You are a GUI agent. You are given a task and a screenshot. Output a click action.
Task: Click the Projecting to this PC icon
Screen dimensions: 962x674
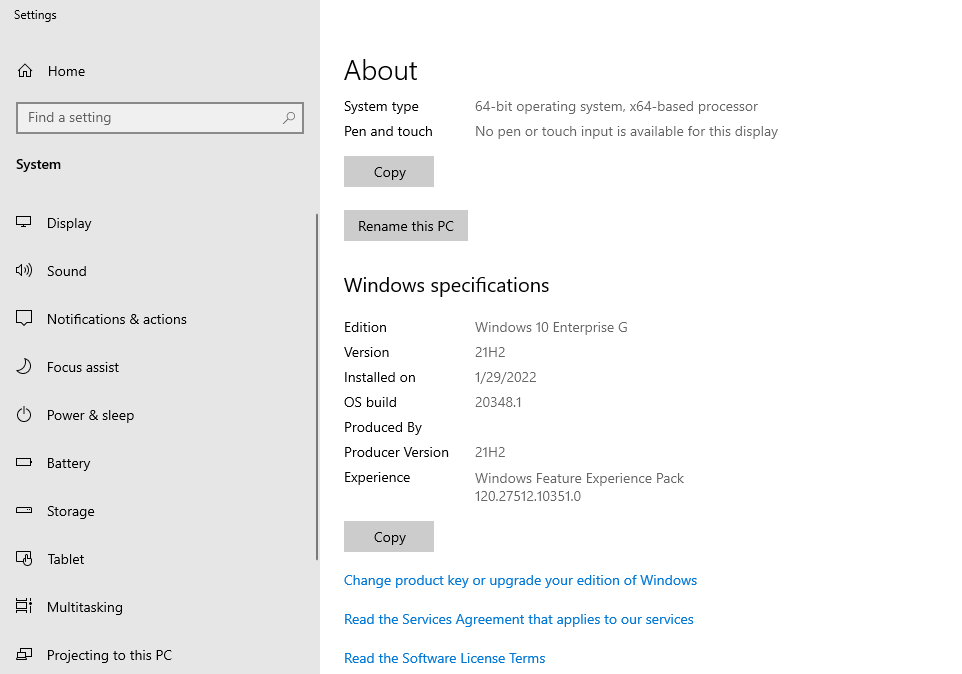point(24,654)
